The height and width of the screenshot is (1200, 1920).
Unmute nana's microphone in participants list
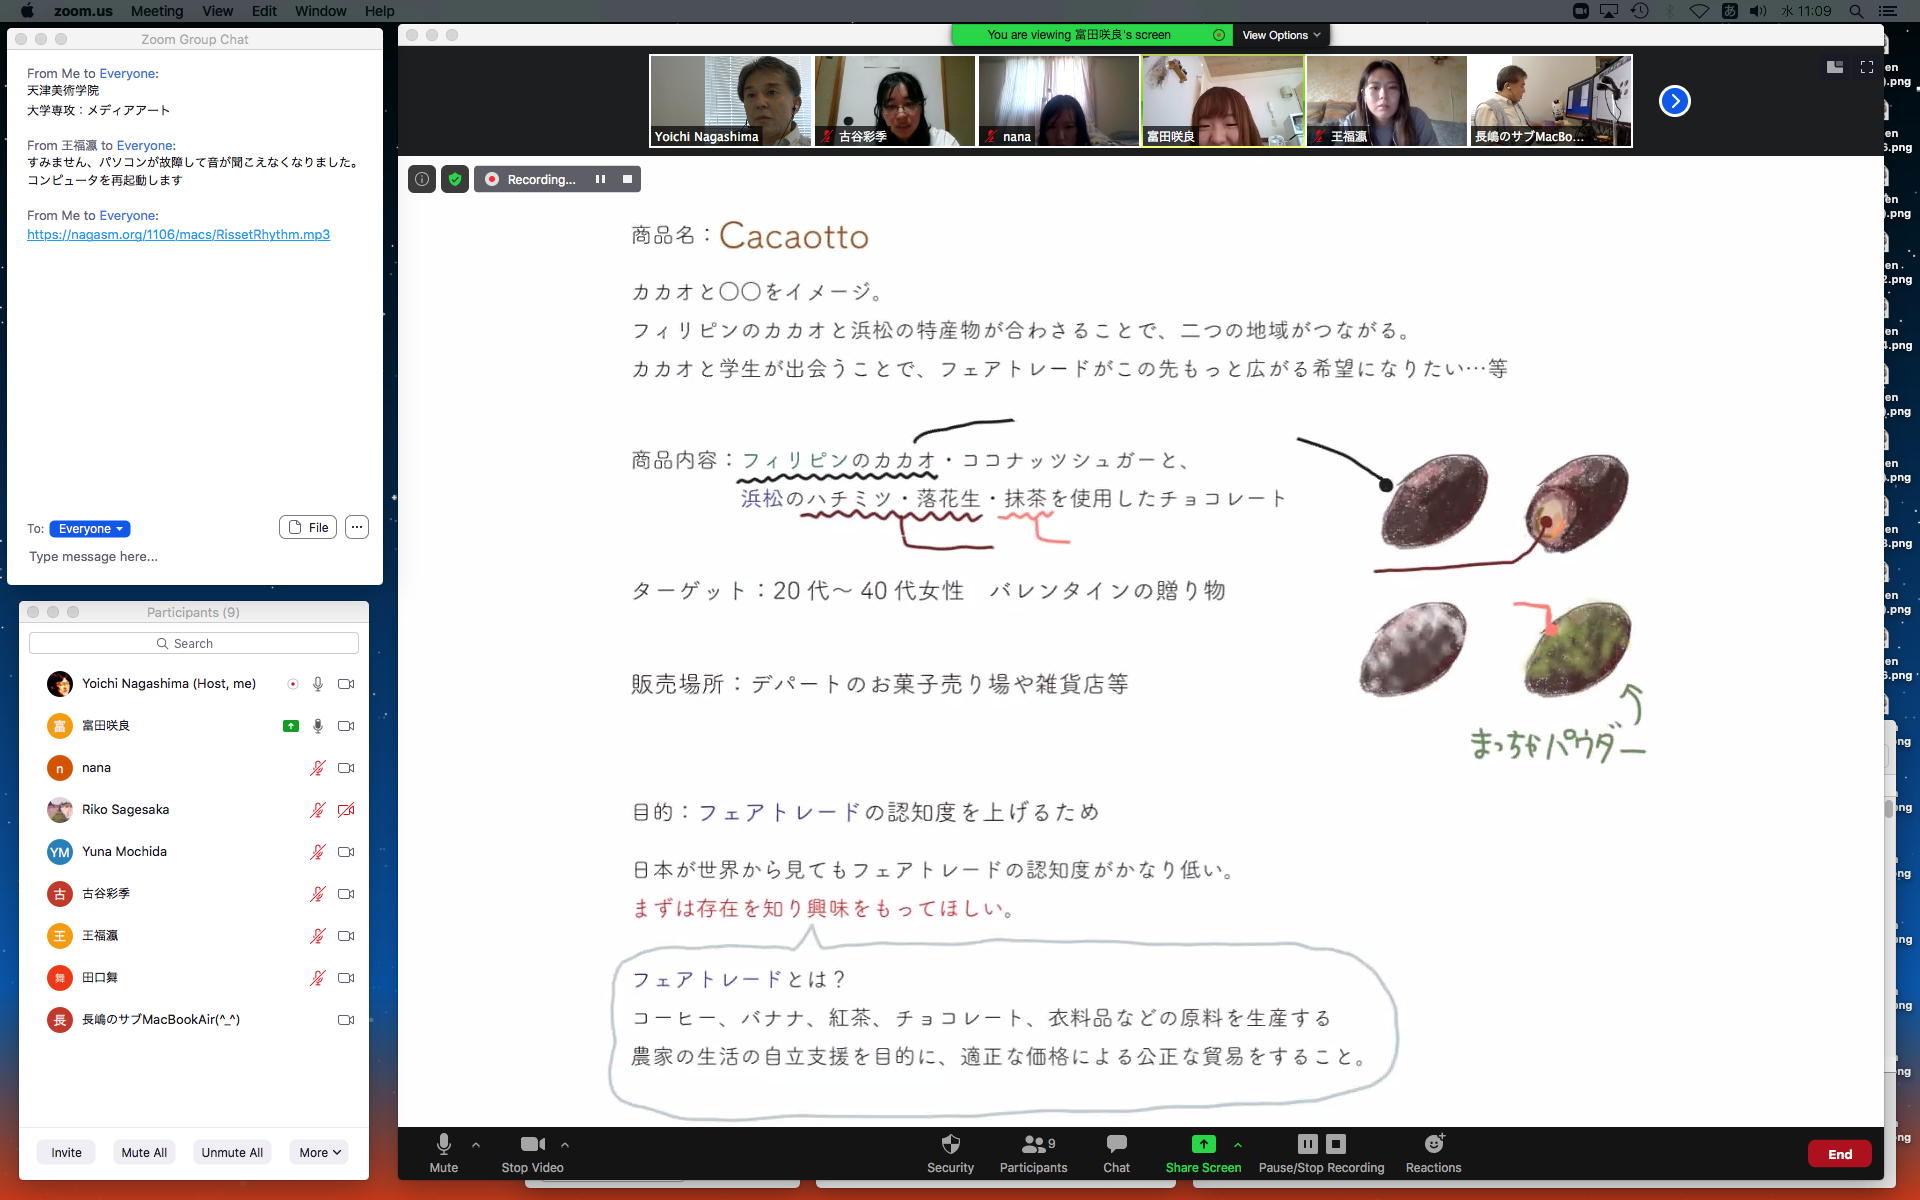click(317, 768)
